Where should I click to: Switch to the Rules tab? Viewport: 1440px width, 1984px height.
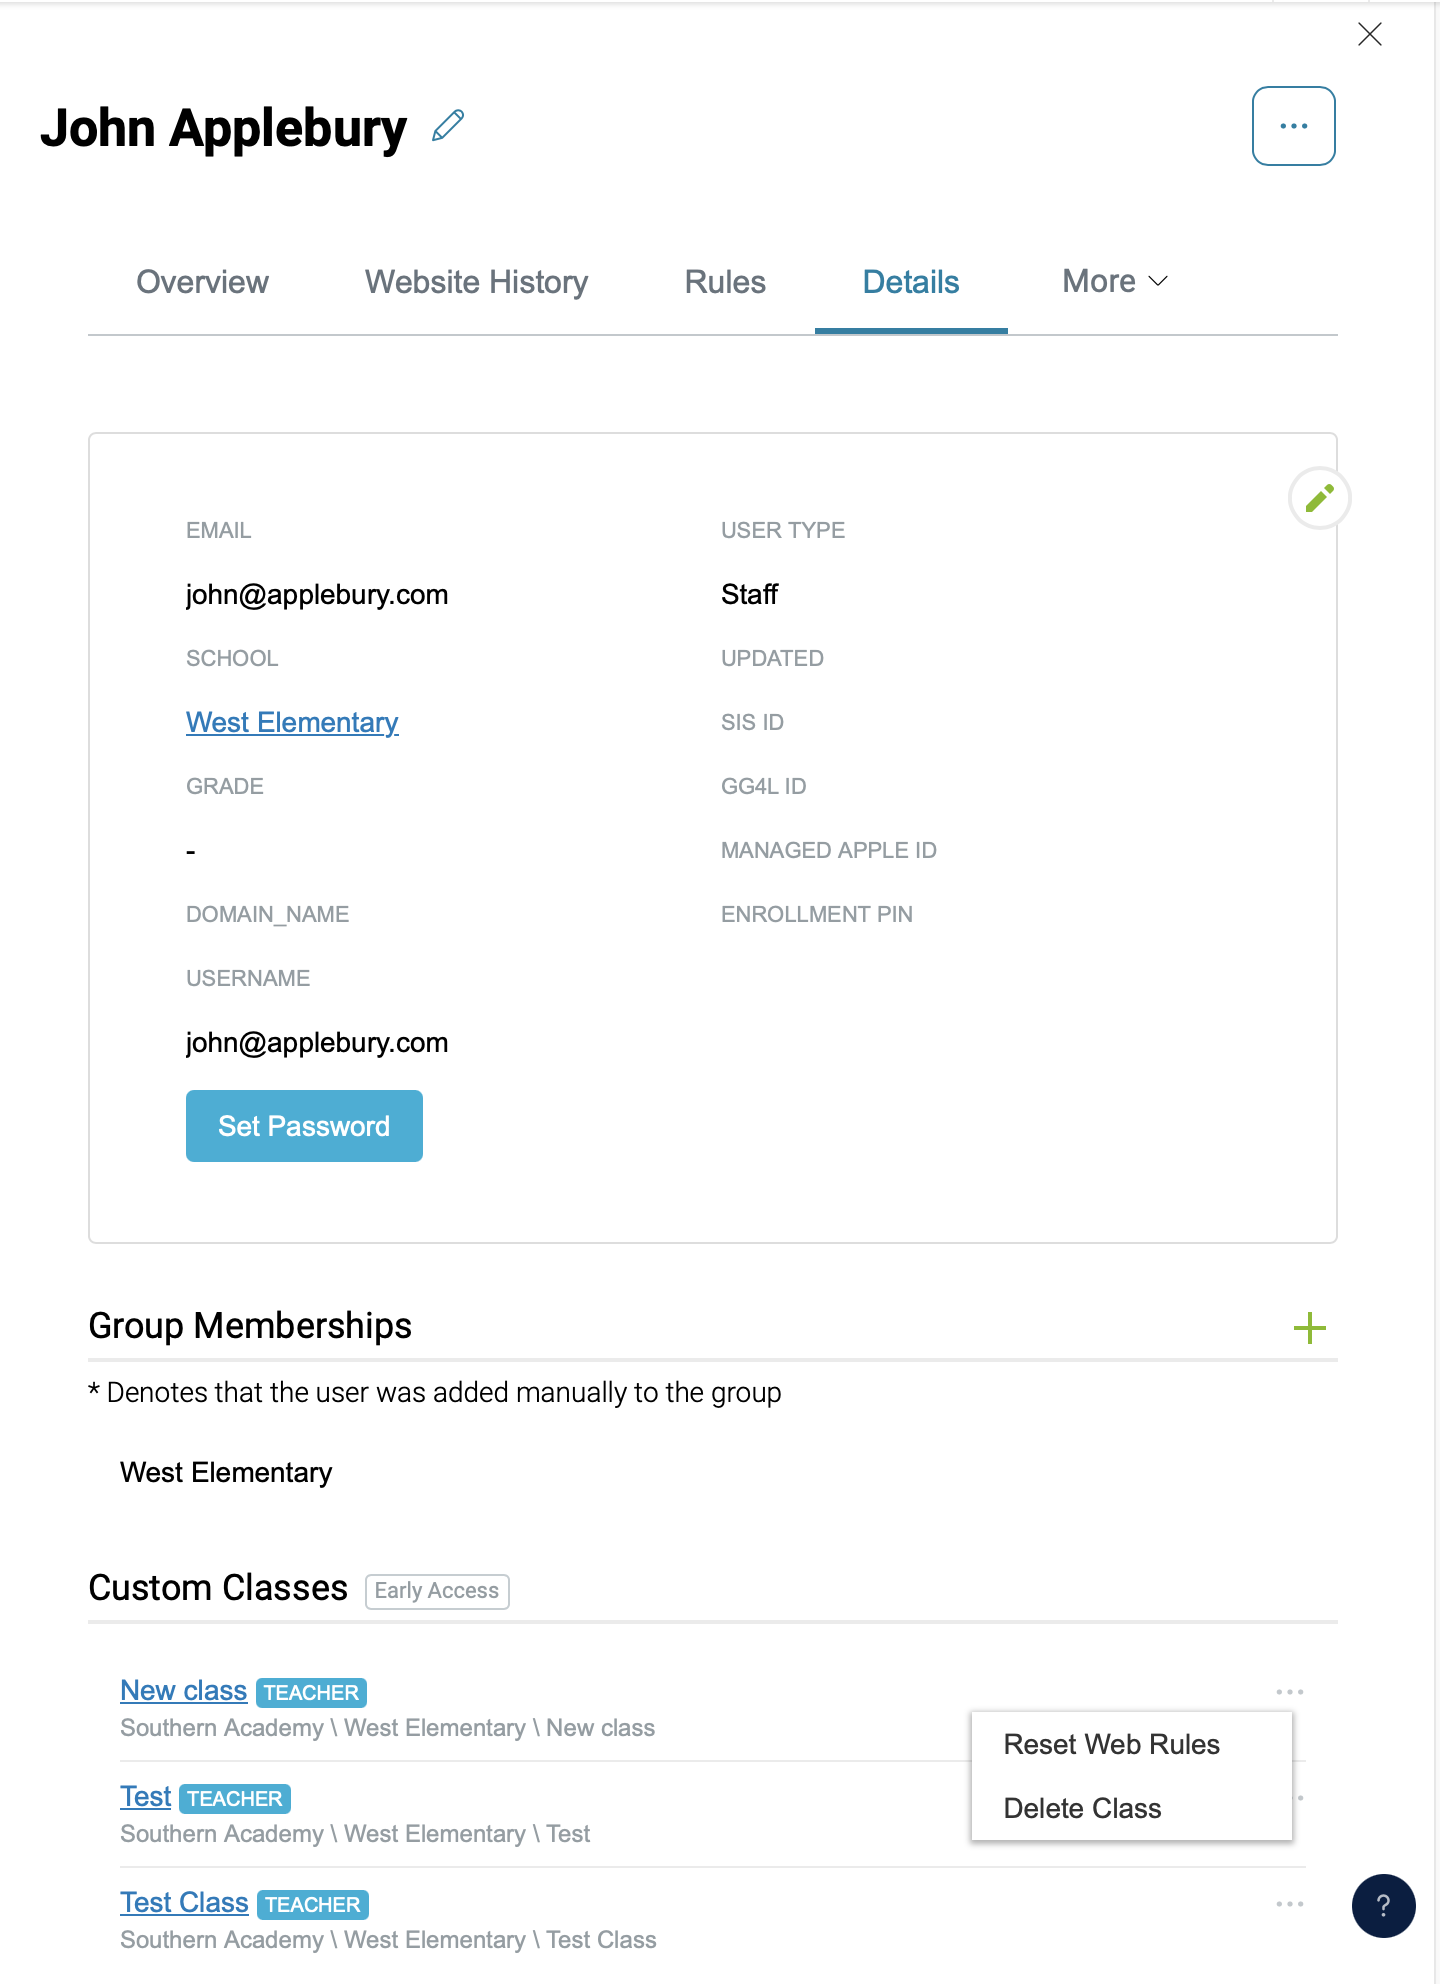(723, 281)
